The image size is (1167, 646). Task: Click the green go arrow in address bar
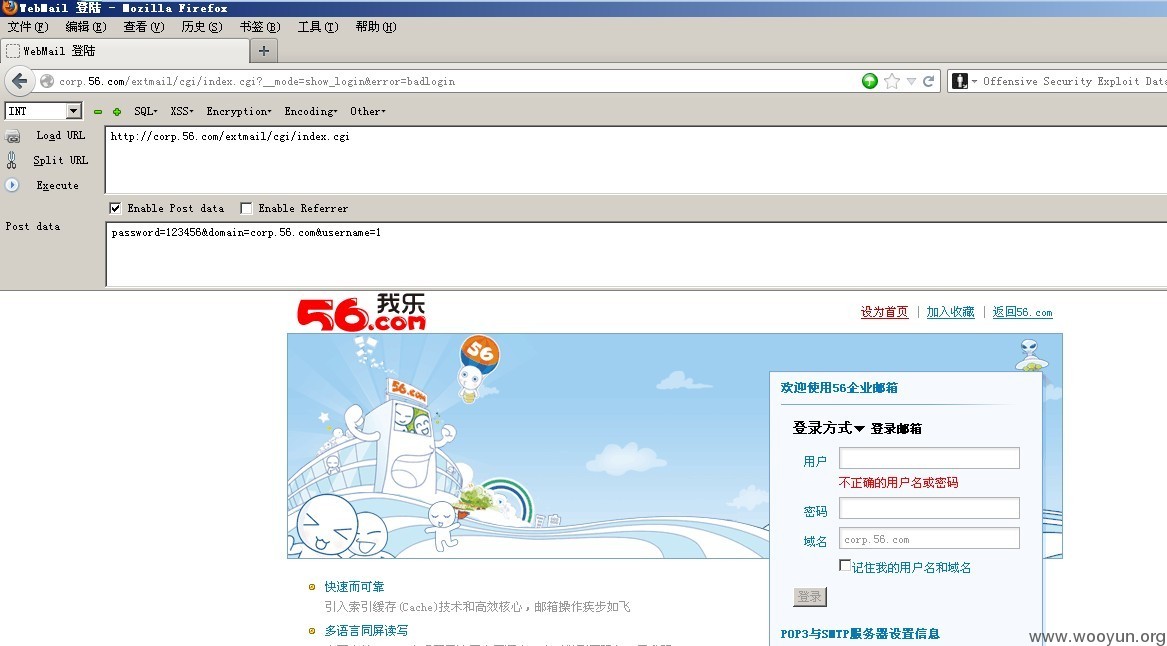869,81
